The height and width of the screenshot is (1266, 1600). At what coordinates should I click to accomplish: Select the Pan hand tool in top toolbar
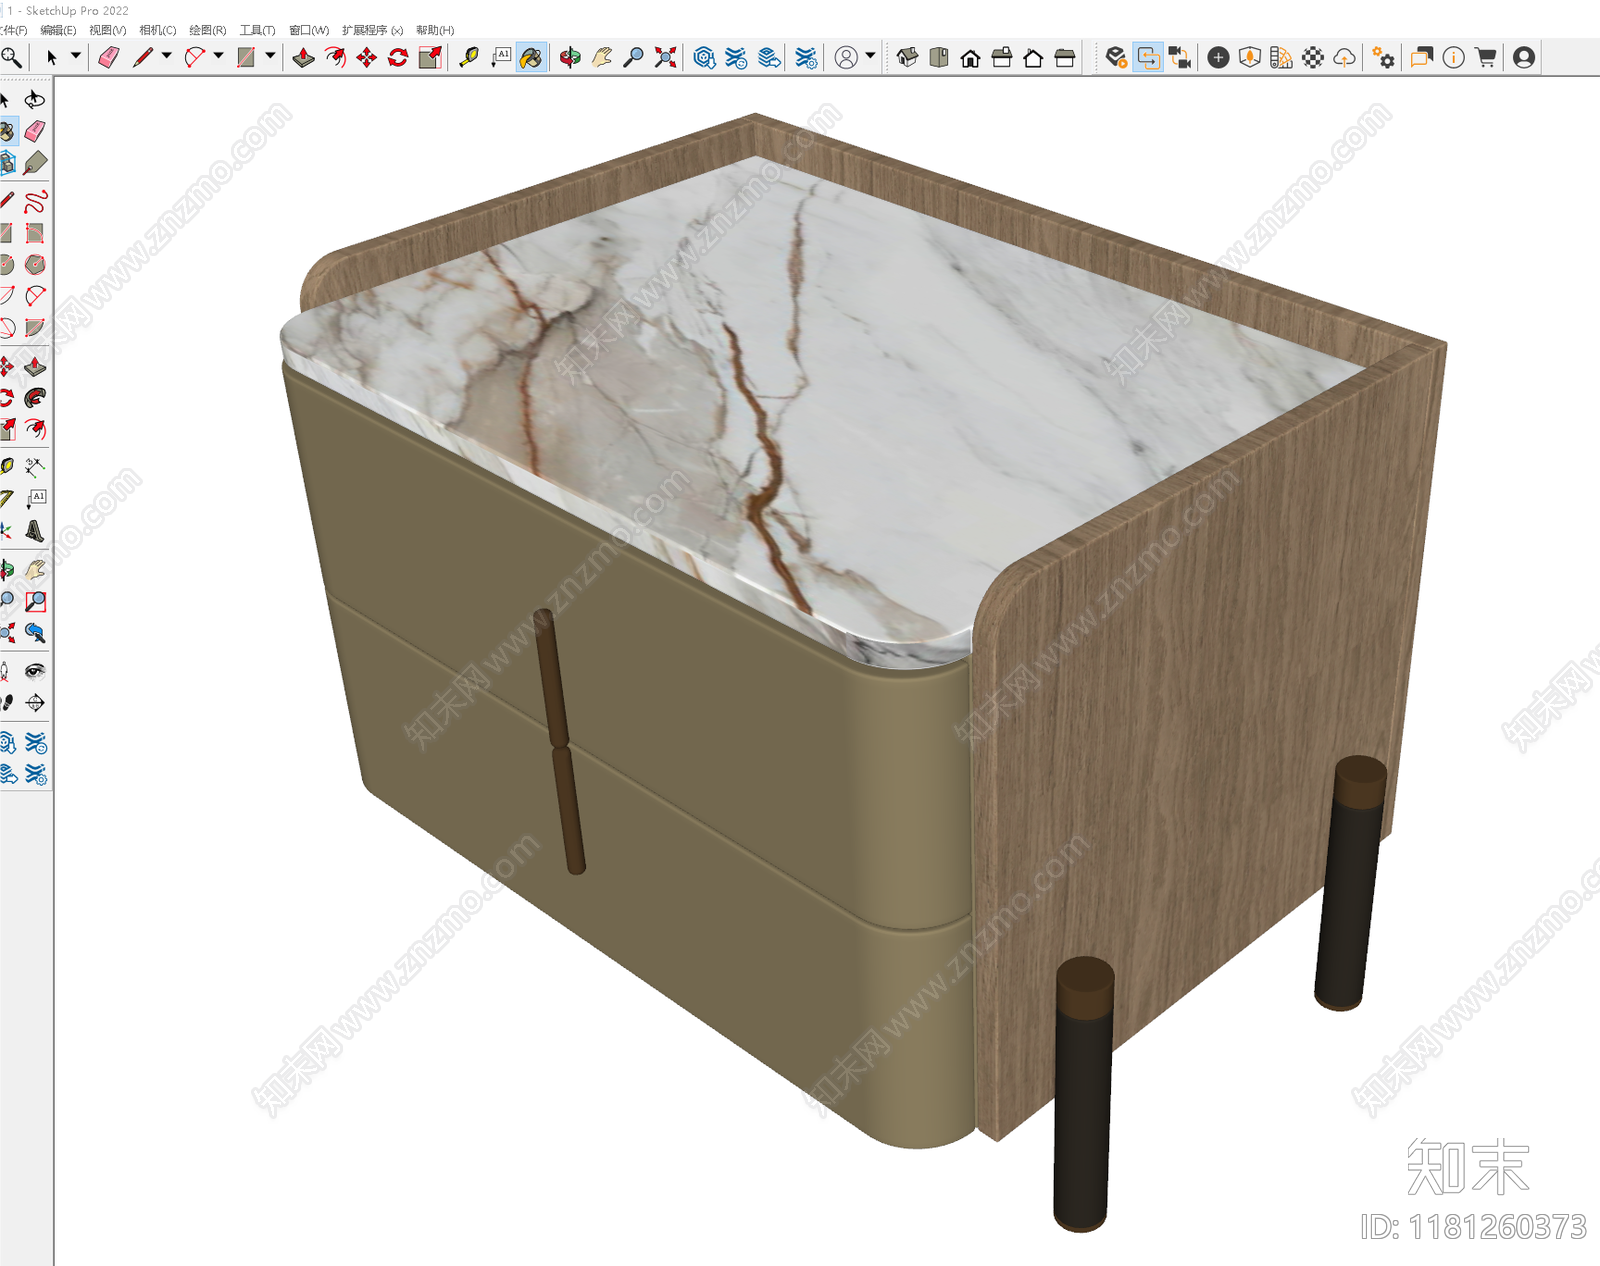point(602,58)
